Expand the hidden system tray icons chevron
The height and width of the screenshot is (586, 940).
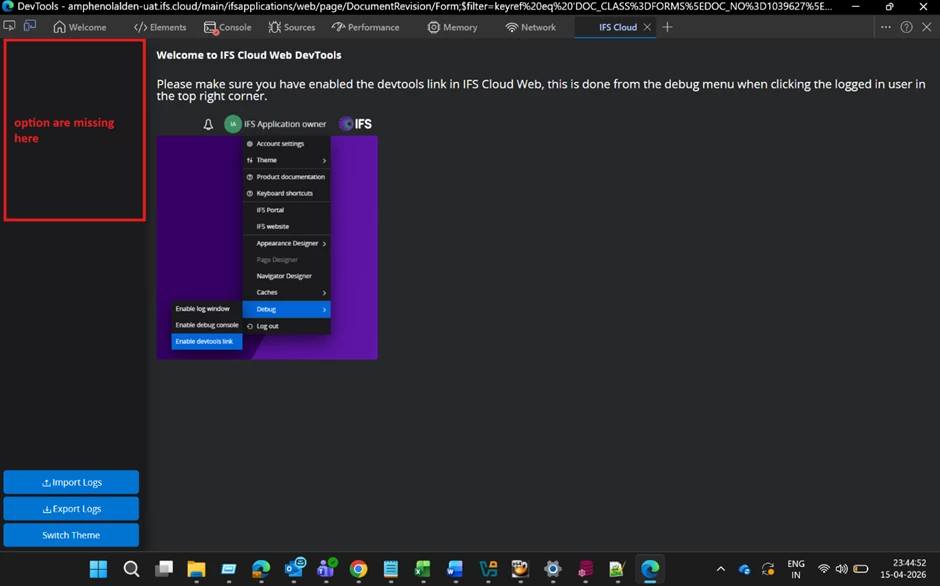coord(721,569)
